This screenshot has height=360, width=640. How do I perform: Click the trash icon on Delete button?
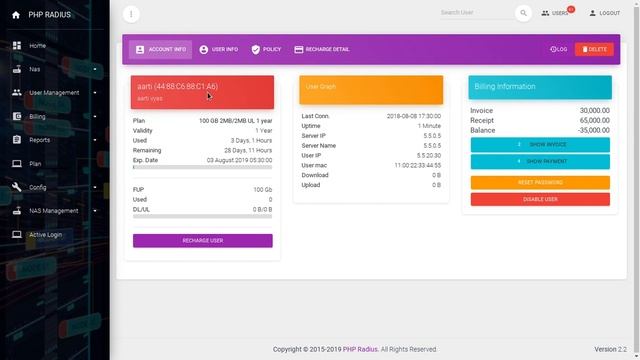point(585,49)
